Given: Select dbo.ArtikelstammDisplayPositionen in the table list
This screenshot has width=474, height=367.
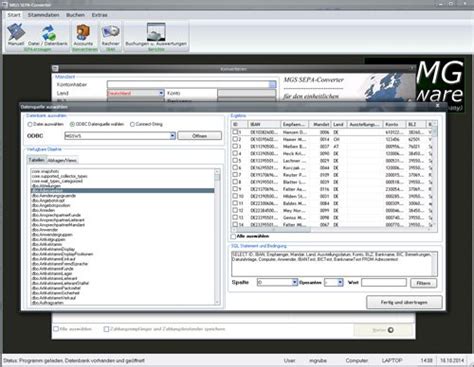Looking at the screenshot, I should (x=62, y=254).
